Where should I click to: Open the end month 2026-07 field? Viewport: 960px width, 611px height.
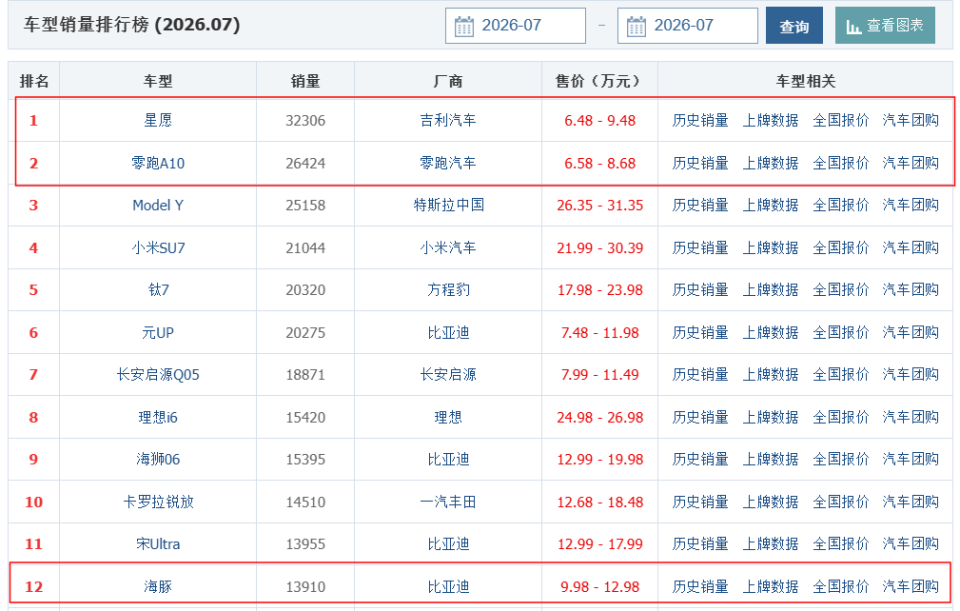(688, 26)
